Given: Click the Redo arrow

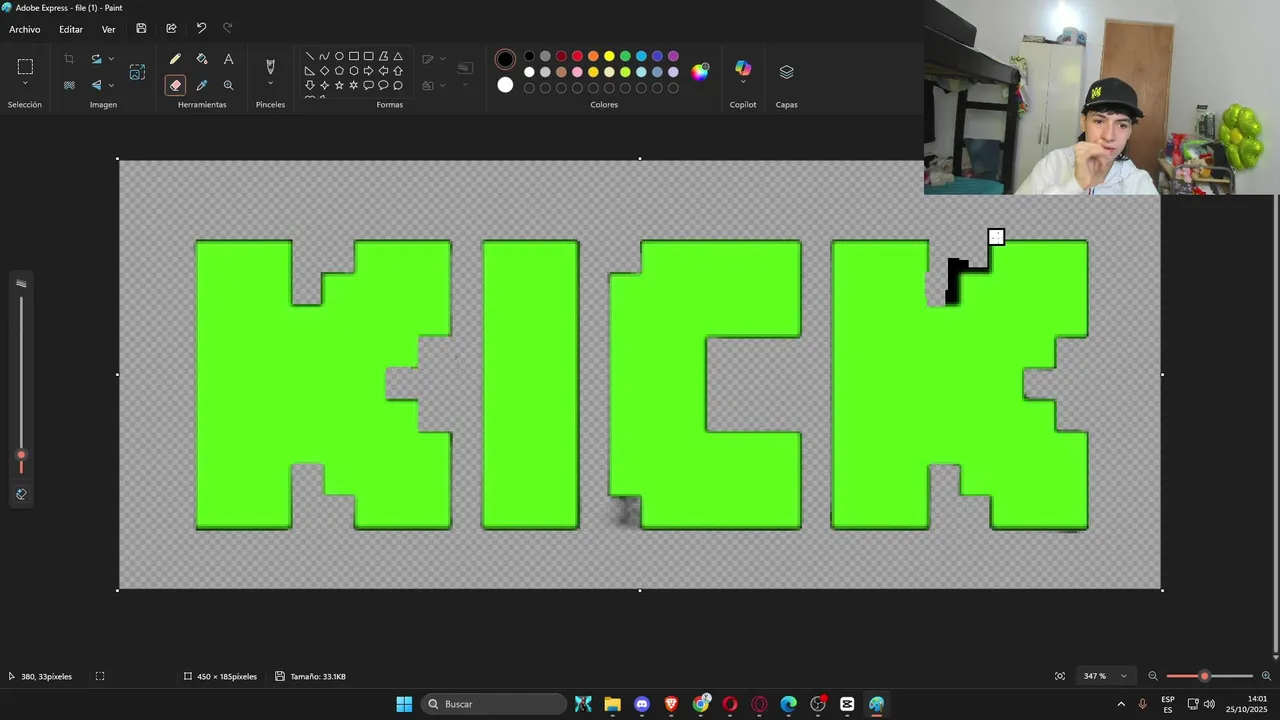Looking at the screenshot, I should click(x=227, y=29).
